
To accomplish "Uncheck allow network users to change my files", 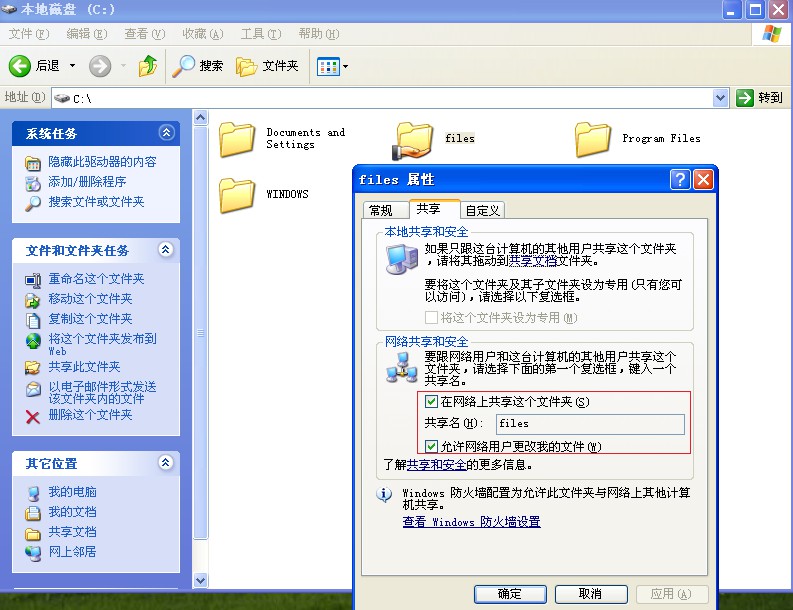I will coord(431,446).
